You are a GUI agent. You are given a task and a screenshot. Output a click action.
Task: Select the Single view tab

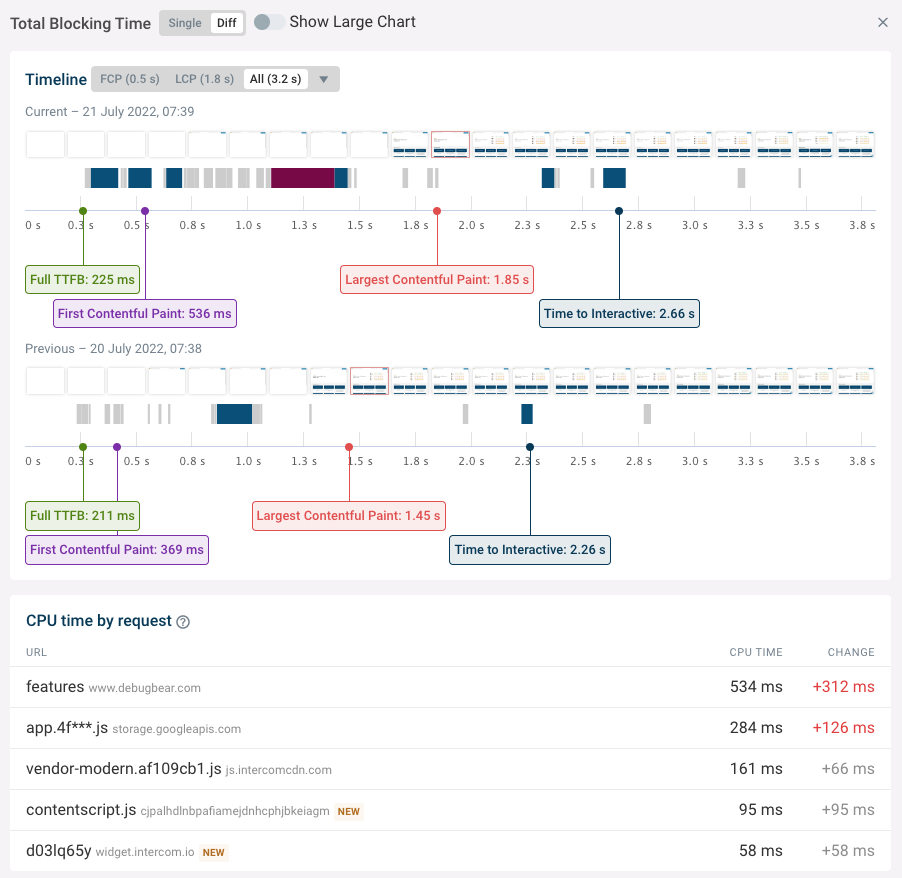(183, 22)
